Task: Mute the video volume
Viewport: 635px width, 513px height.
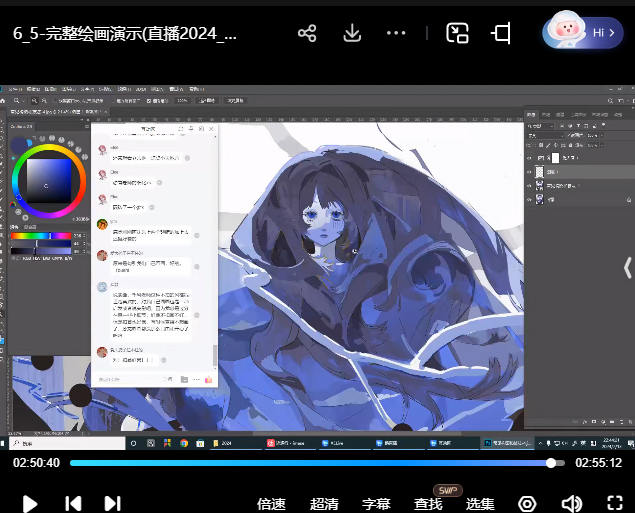Action: pyautogui.click(x=571, y=503)
